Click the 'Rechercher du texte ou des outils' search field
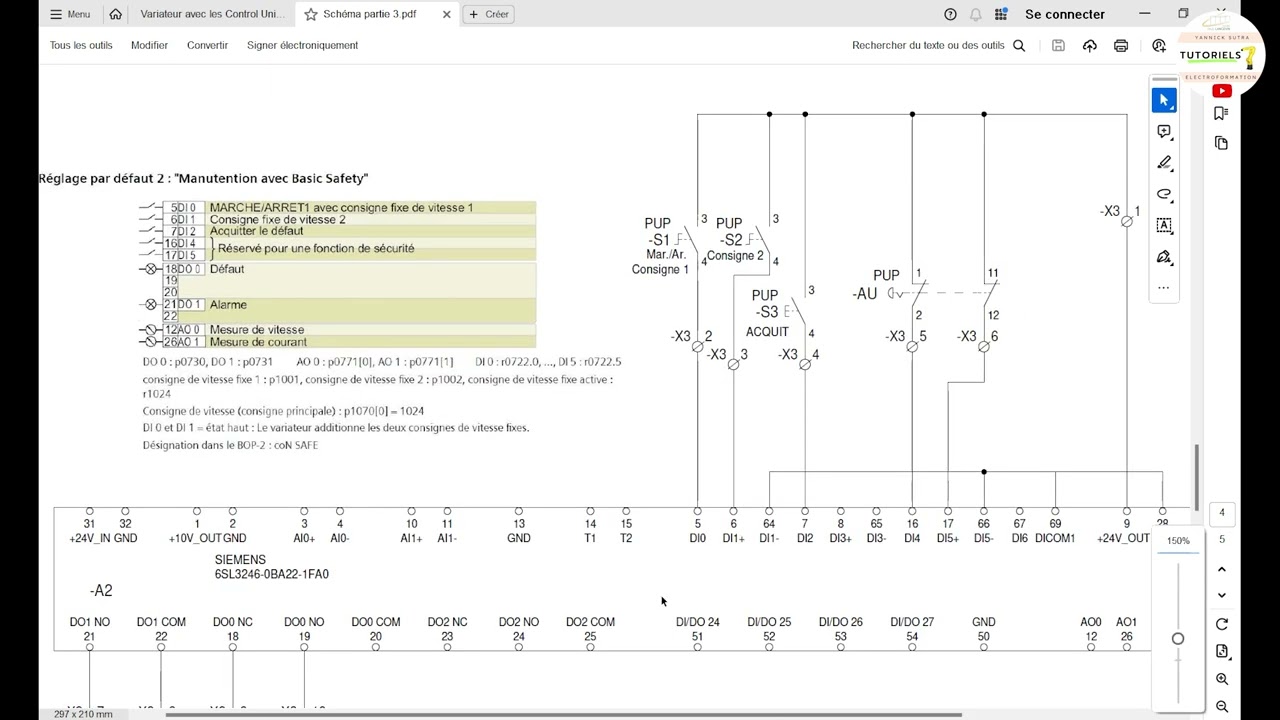Screen dimensions: 1280x720 tap(928, 45)
